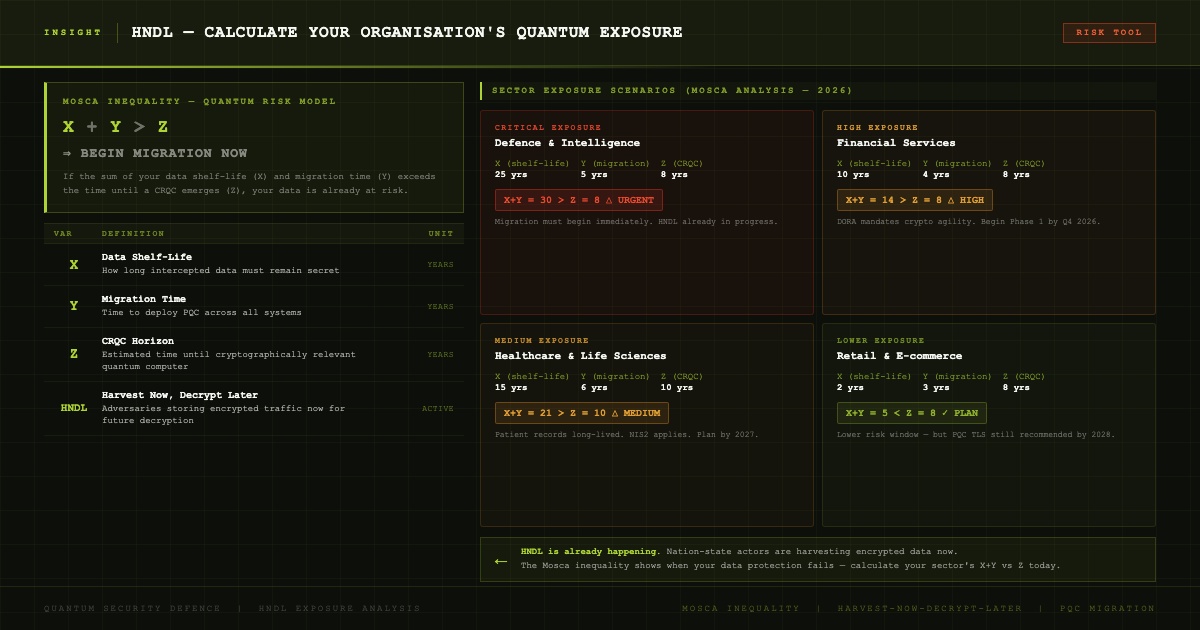Open the Financial Services card title

[x=896, y=143]
